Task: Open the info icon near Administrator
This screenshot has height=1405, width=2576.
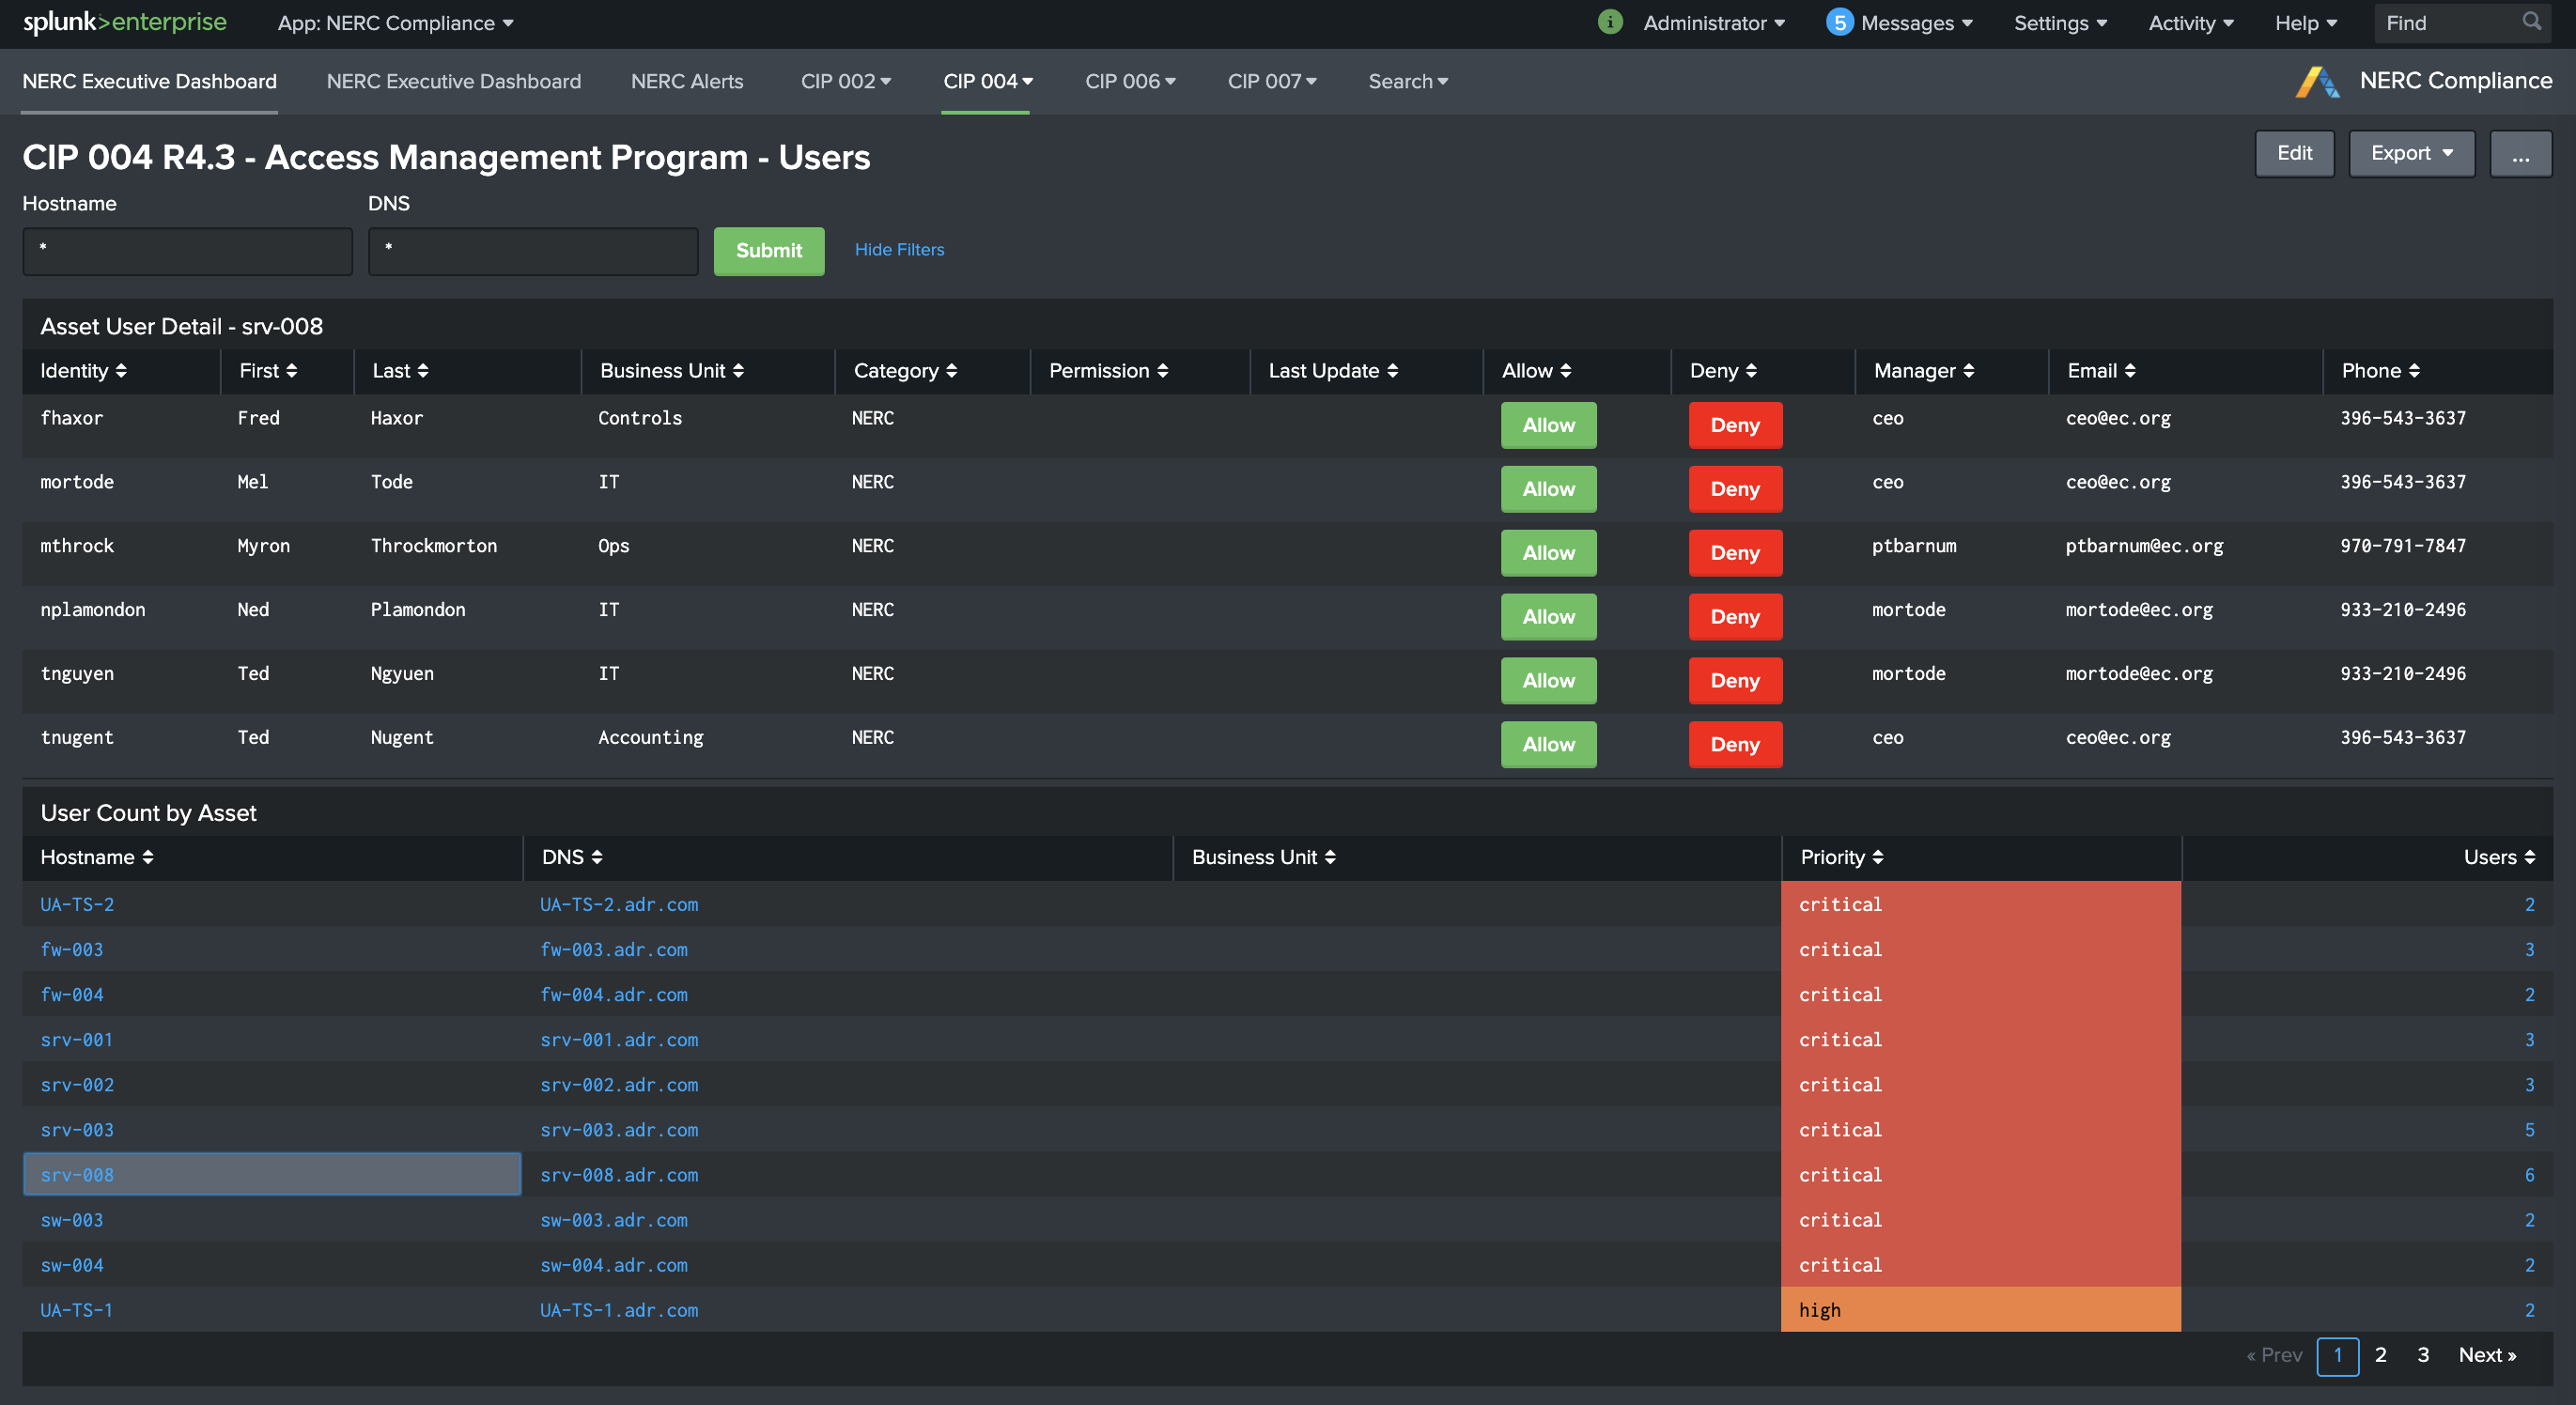Action: pos(1610,22)
